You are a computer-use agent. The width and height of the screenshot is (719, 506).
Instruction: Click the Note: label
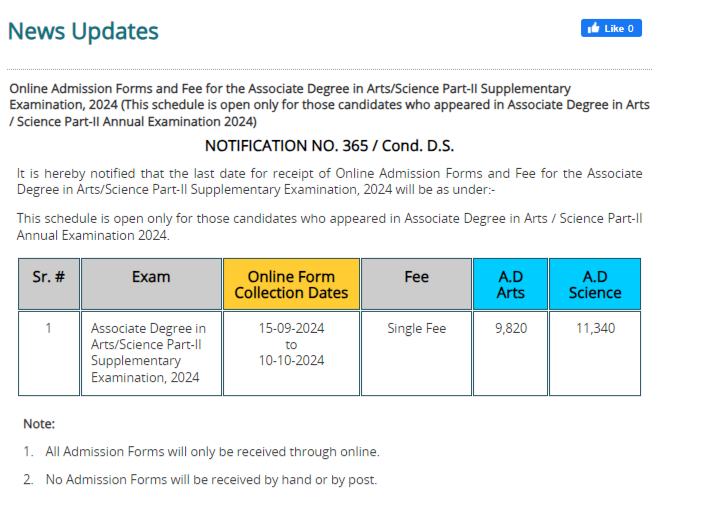pos(39,424)
